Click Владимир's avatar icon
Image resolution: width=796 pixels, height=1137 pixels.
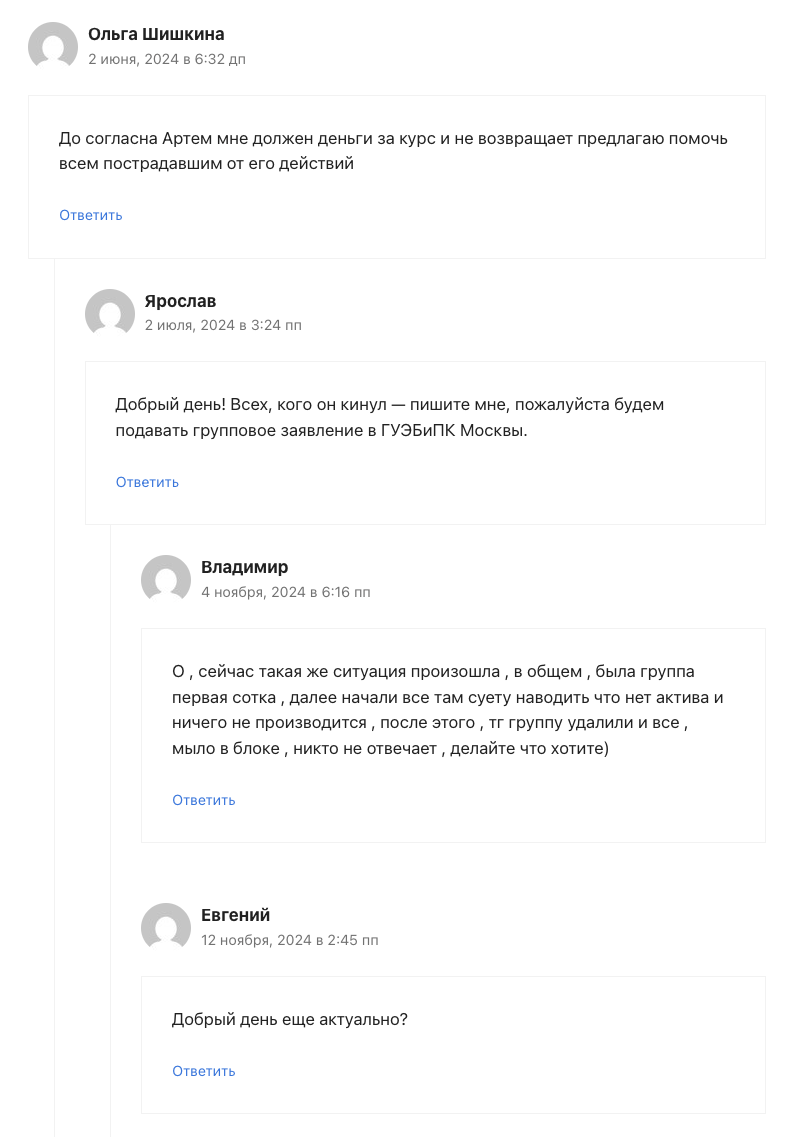tap(166, 579)
